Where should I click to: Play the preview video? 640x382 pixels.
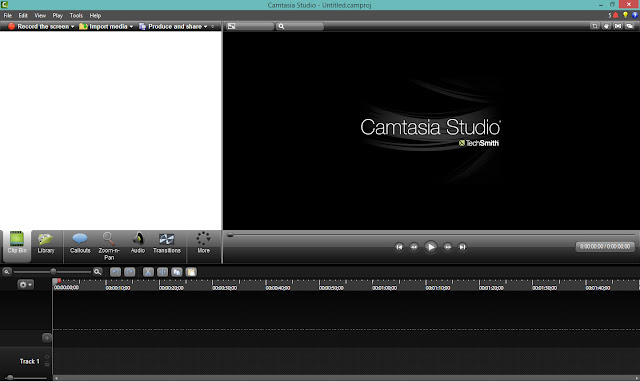[x=430, y=247]
